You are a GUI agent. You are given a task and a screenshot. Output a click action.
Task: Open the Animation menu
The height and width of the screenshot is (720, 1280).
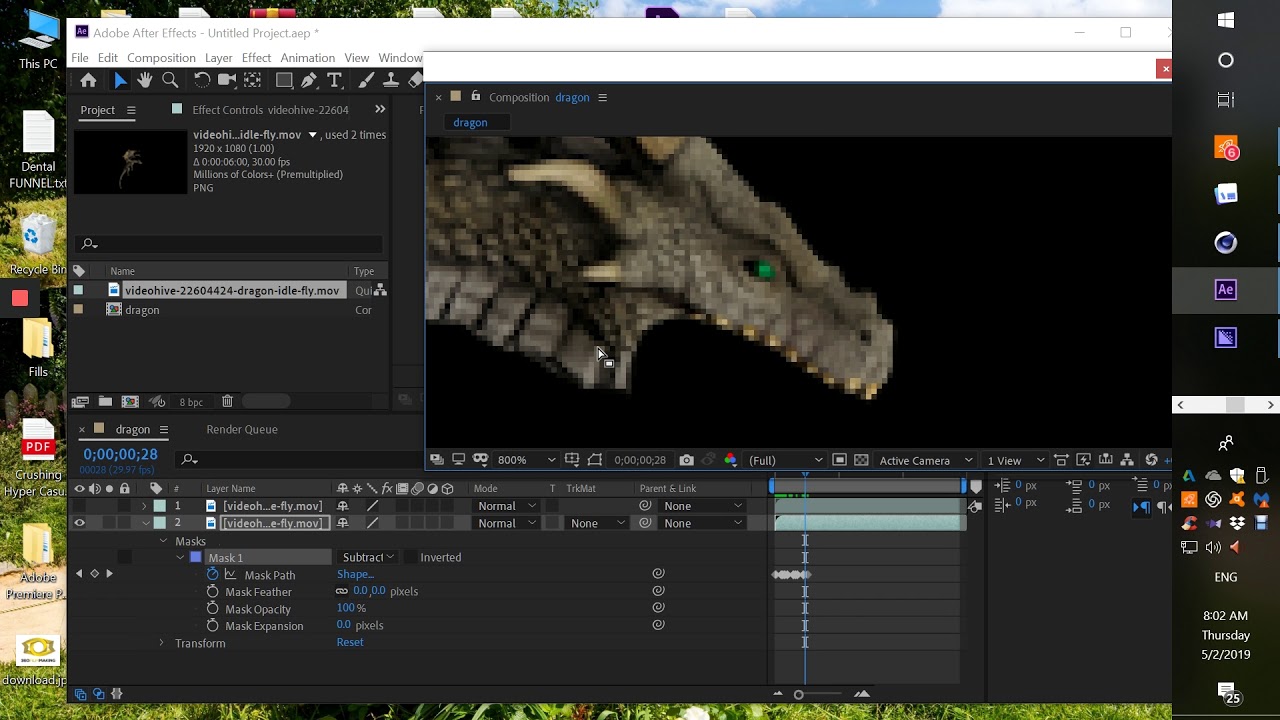coord(307,58)
